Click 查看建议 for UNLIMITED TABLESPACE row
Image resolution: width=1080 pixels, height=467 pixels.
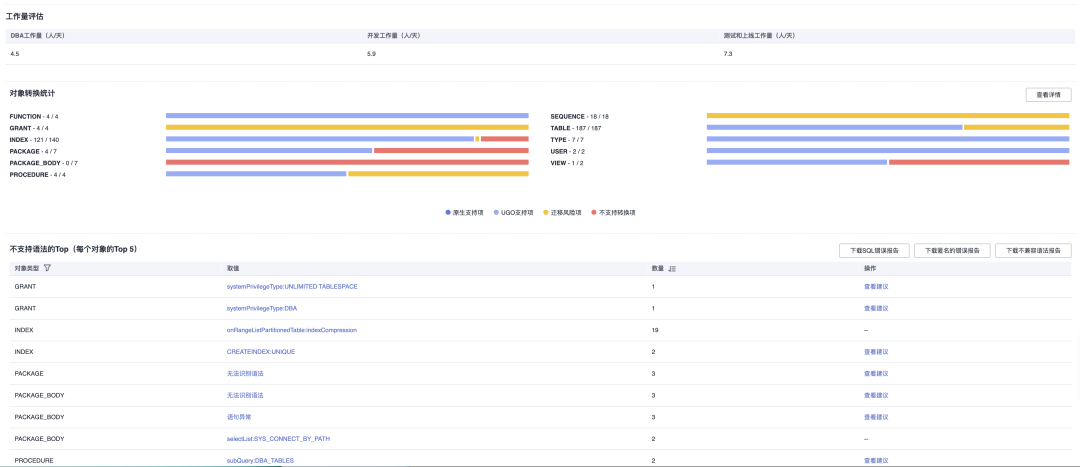pos(876,286)
